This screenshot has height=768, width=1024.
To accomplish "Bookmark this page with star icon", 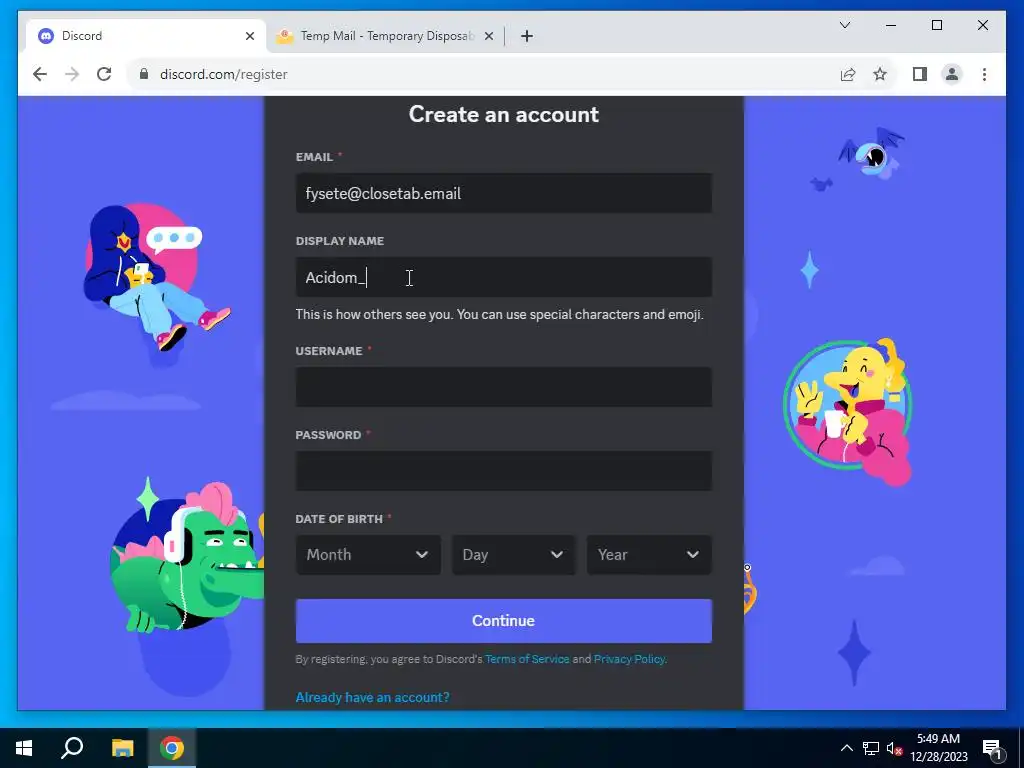I will (x=880, y=74).
